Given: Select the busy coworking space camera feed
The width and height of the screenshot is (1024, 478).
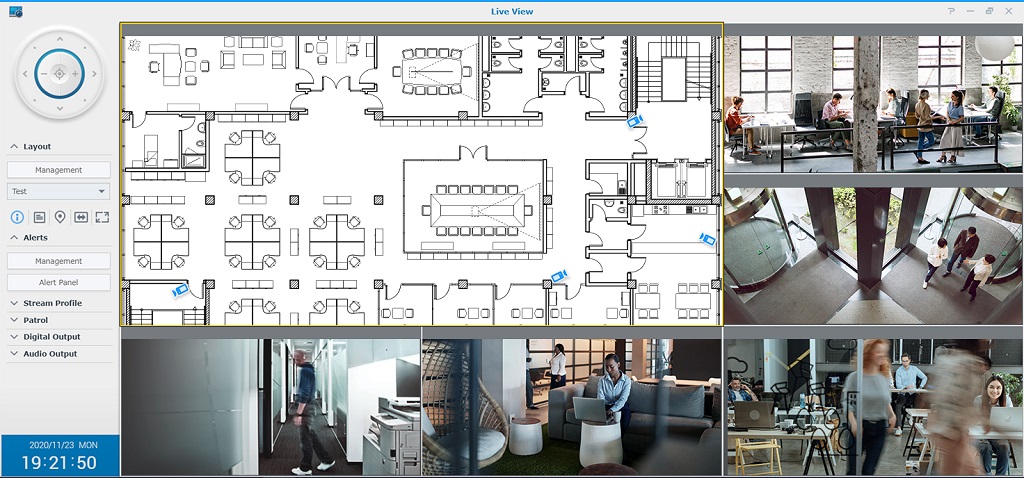Looking at the screenshot, I should 874,402.
